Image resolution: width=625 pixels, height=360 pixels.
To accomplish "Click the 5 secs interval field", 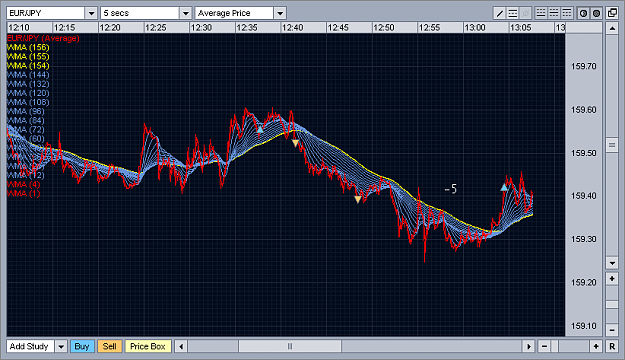I will click(140, 13).
